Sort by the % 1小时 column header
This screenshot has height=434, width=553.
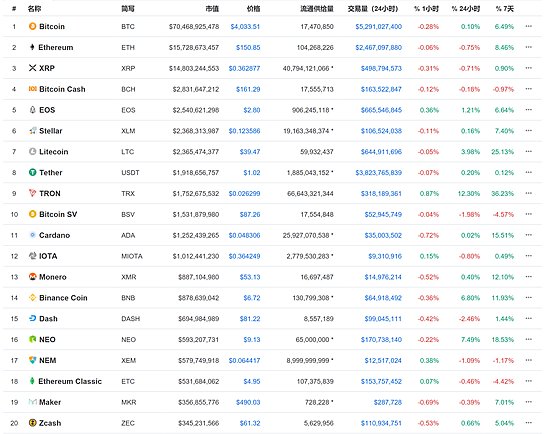pos(426,8)
